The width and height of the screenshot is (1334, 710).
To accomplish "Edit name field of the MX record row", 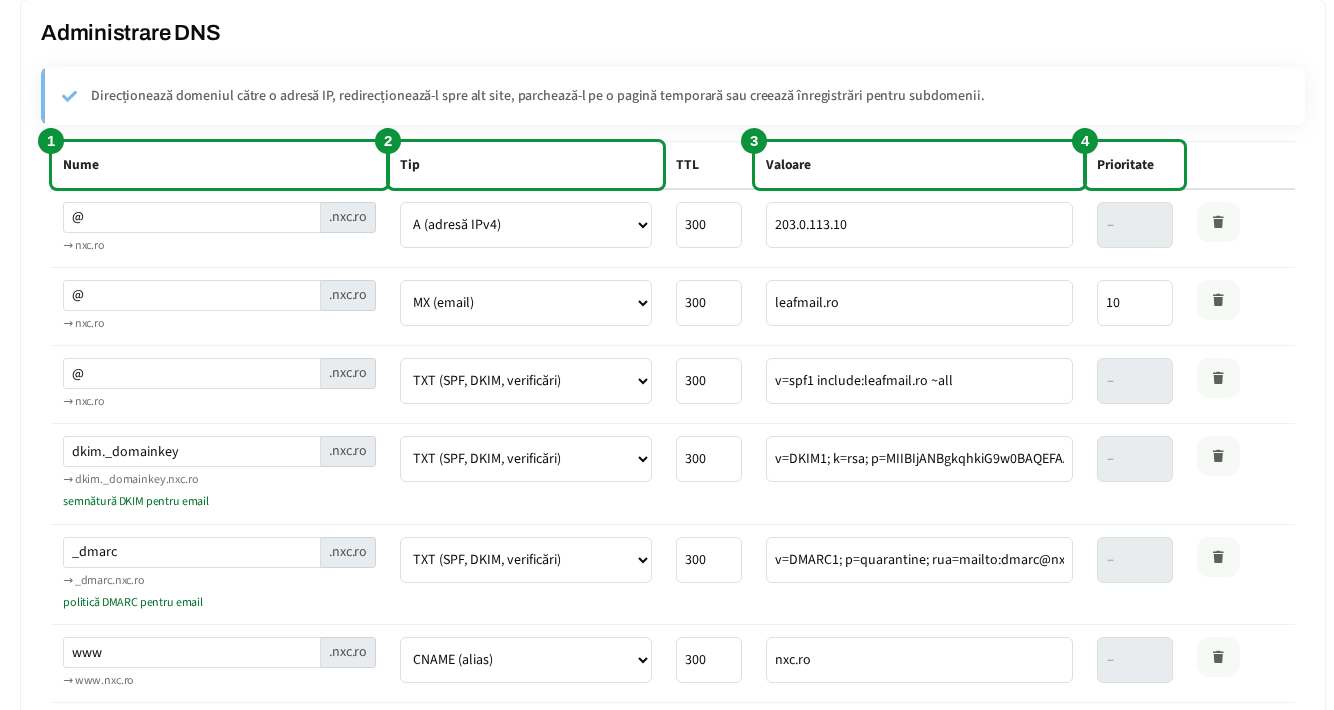I will click(192, 295).
